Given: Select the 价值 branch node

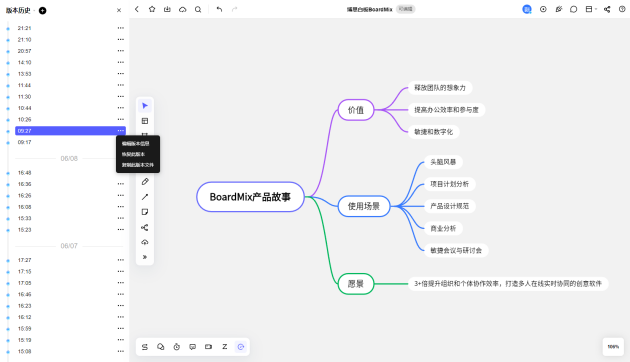Looking at the screenshot, I should click(356, 110).
